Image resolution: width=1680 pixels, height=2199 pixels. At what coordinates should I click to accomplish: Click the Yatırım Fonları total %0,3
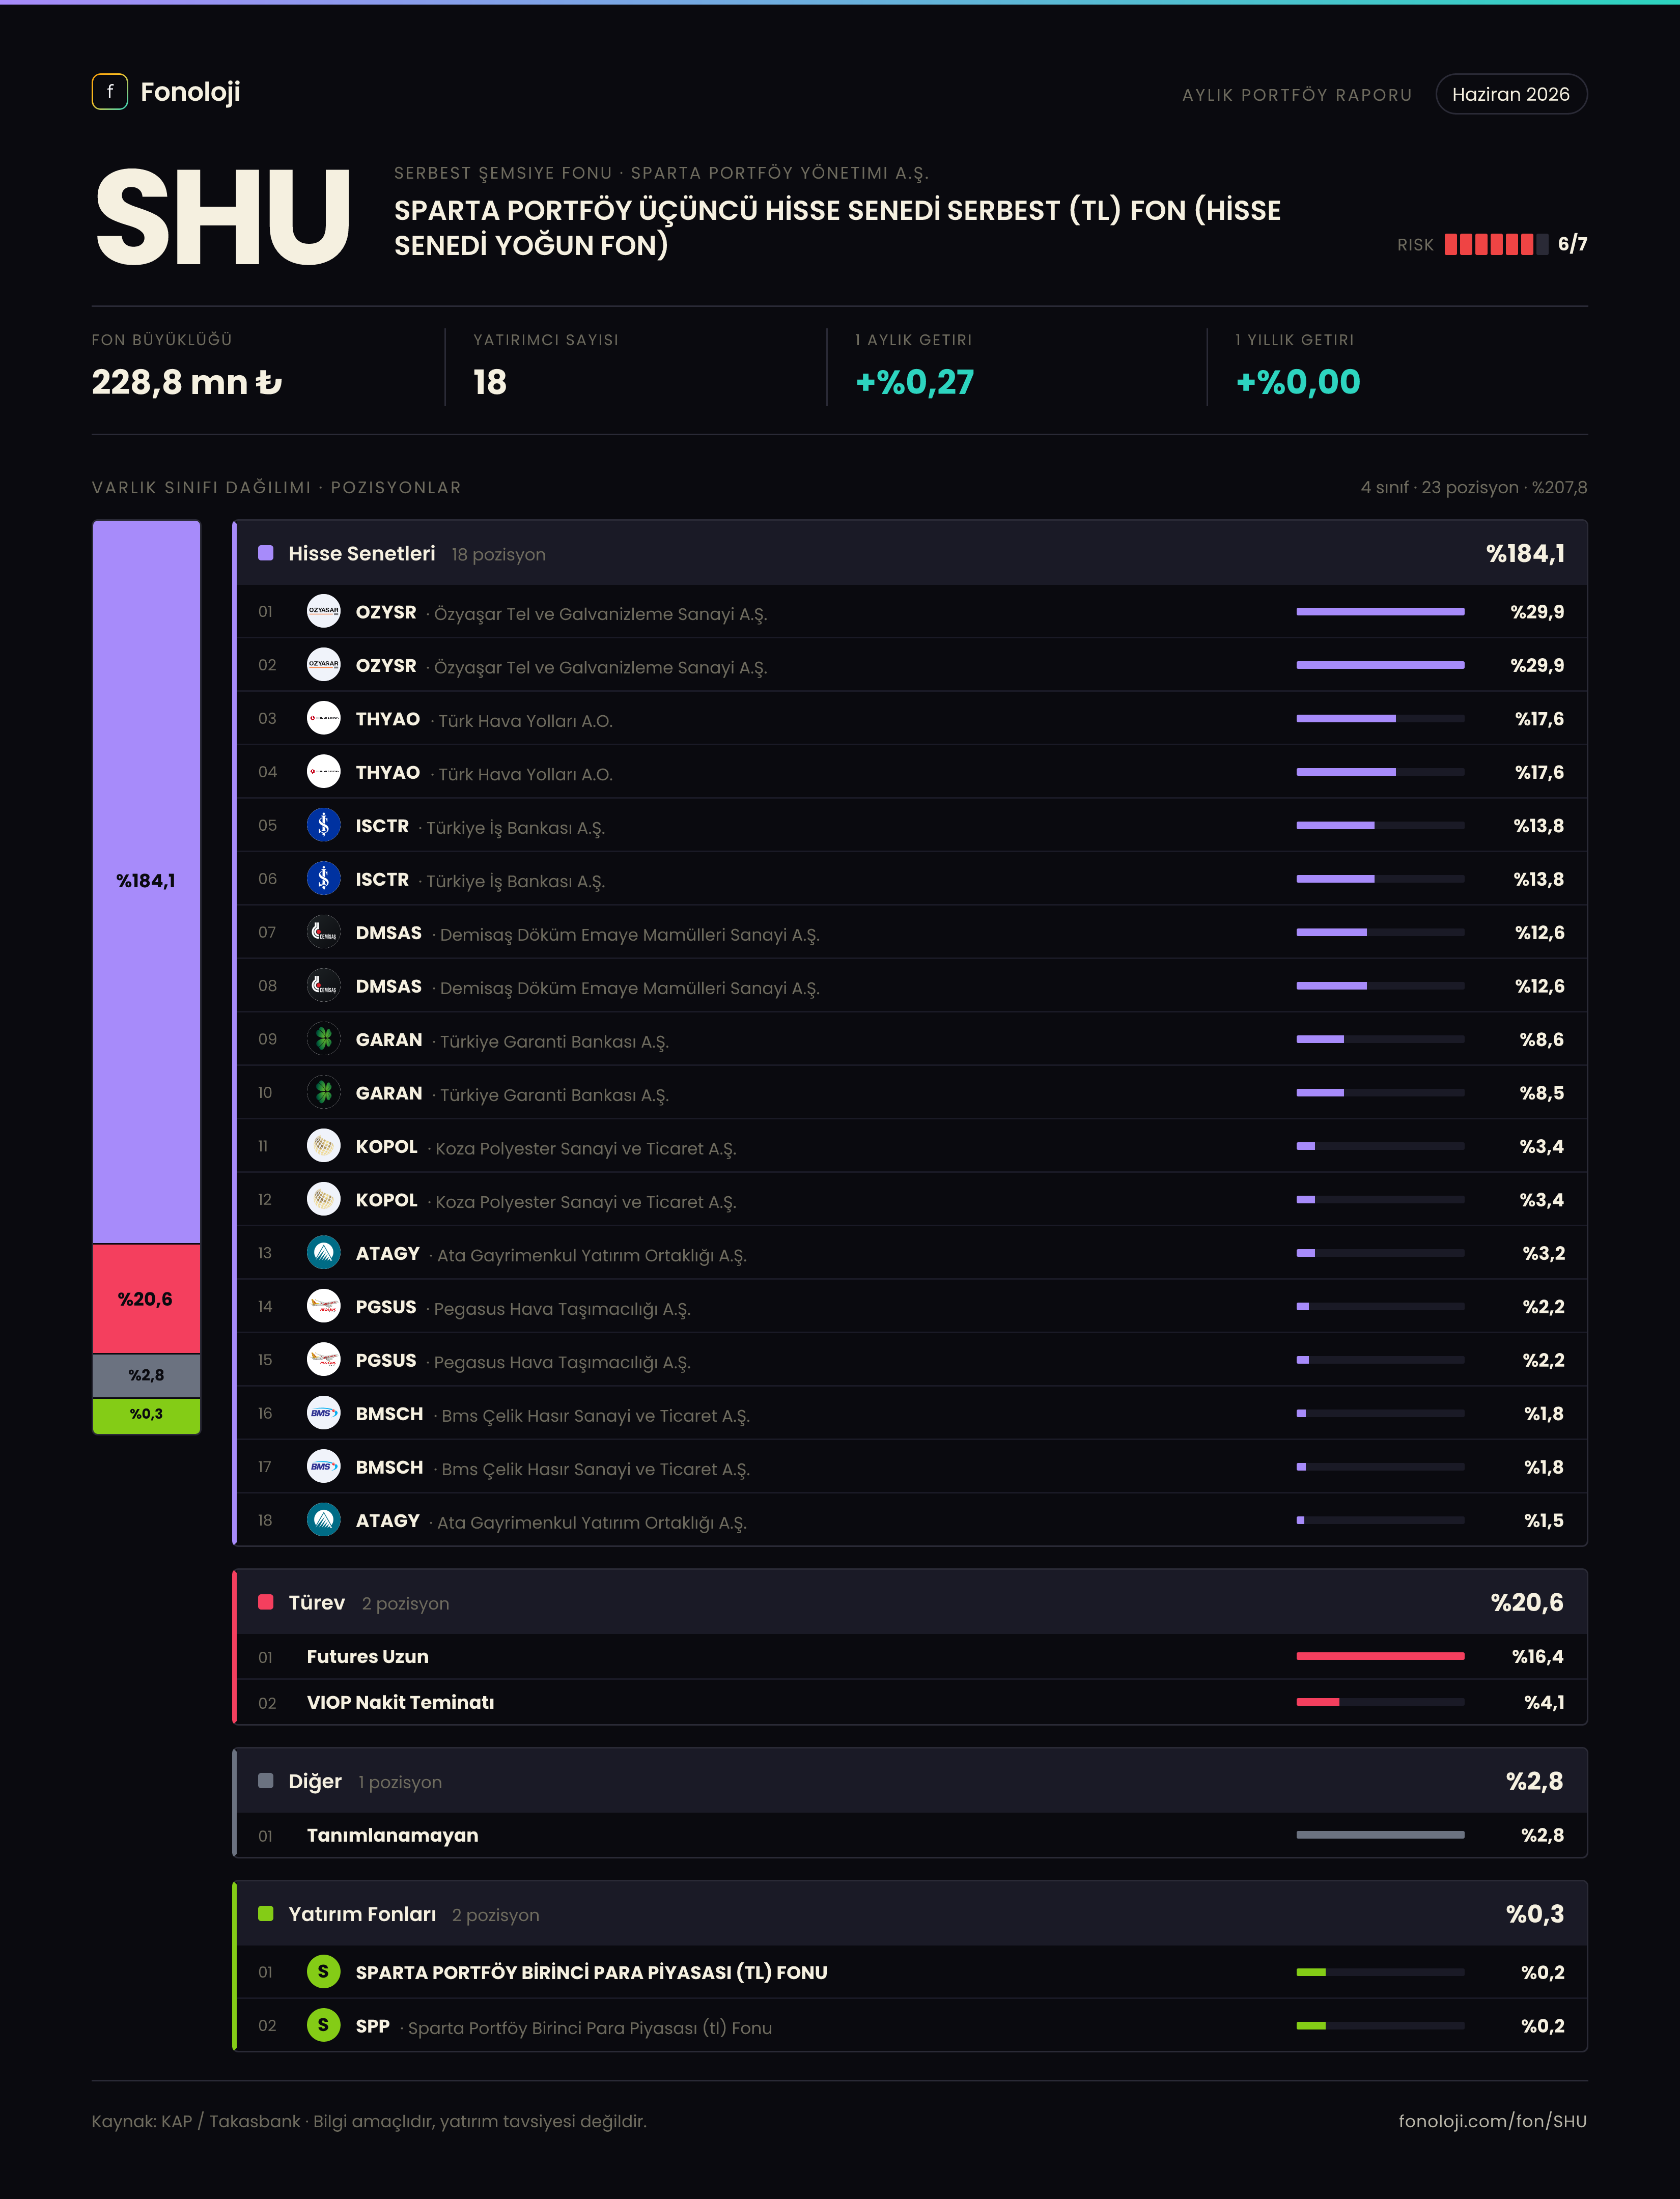point(1535,1914)
